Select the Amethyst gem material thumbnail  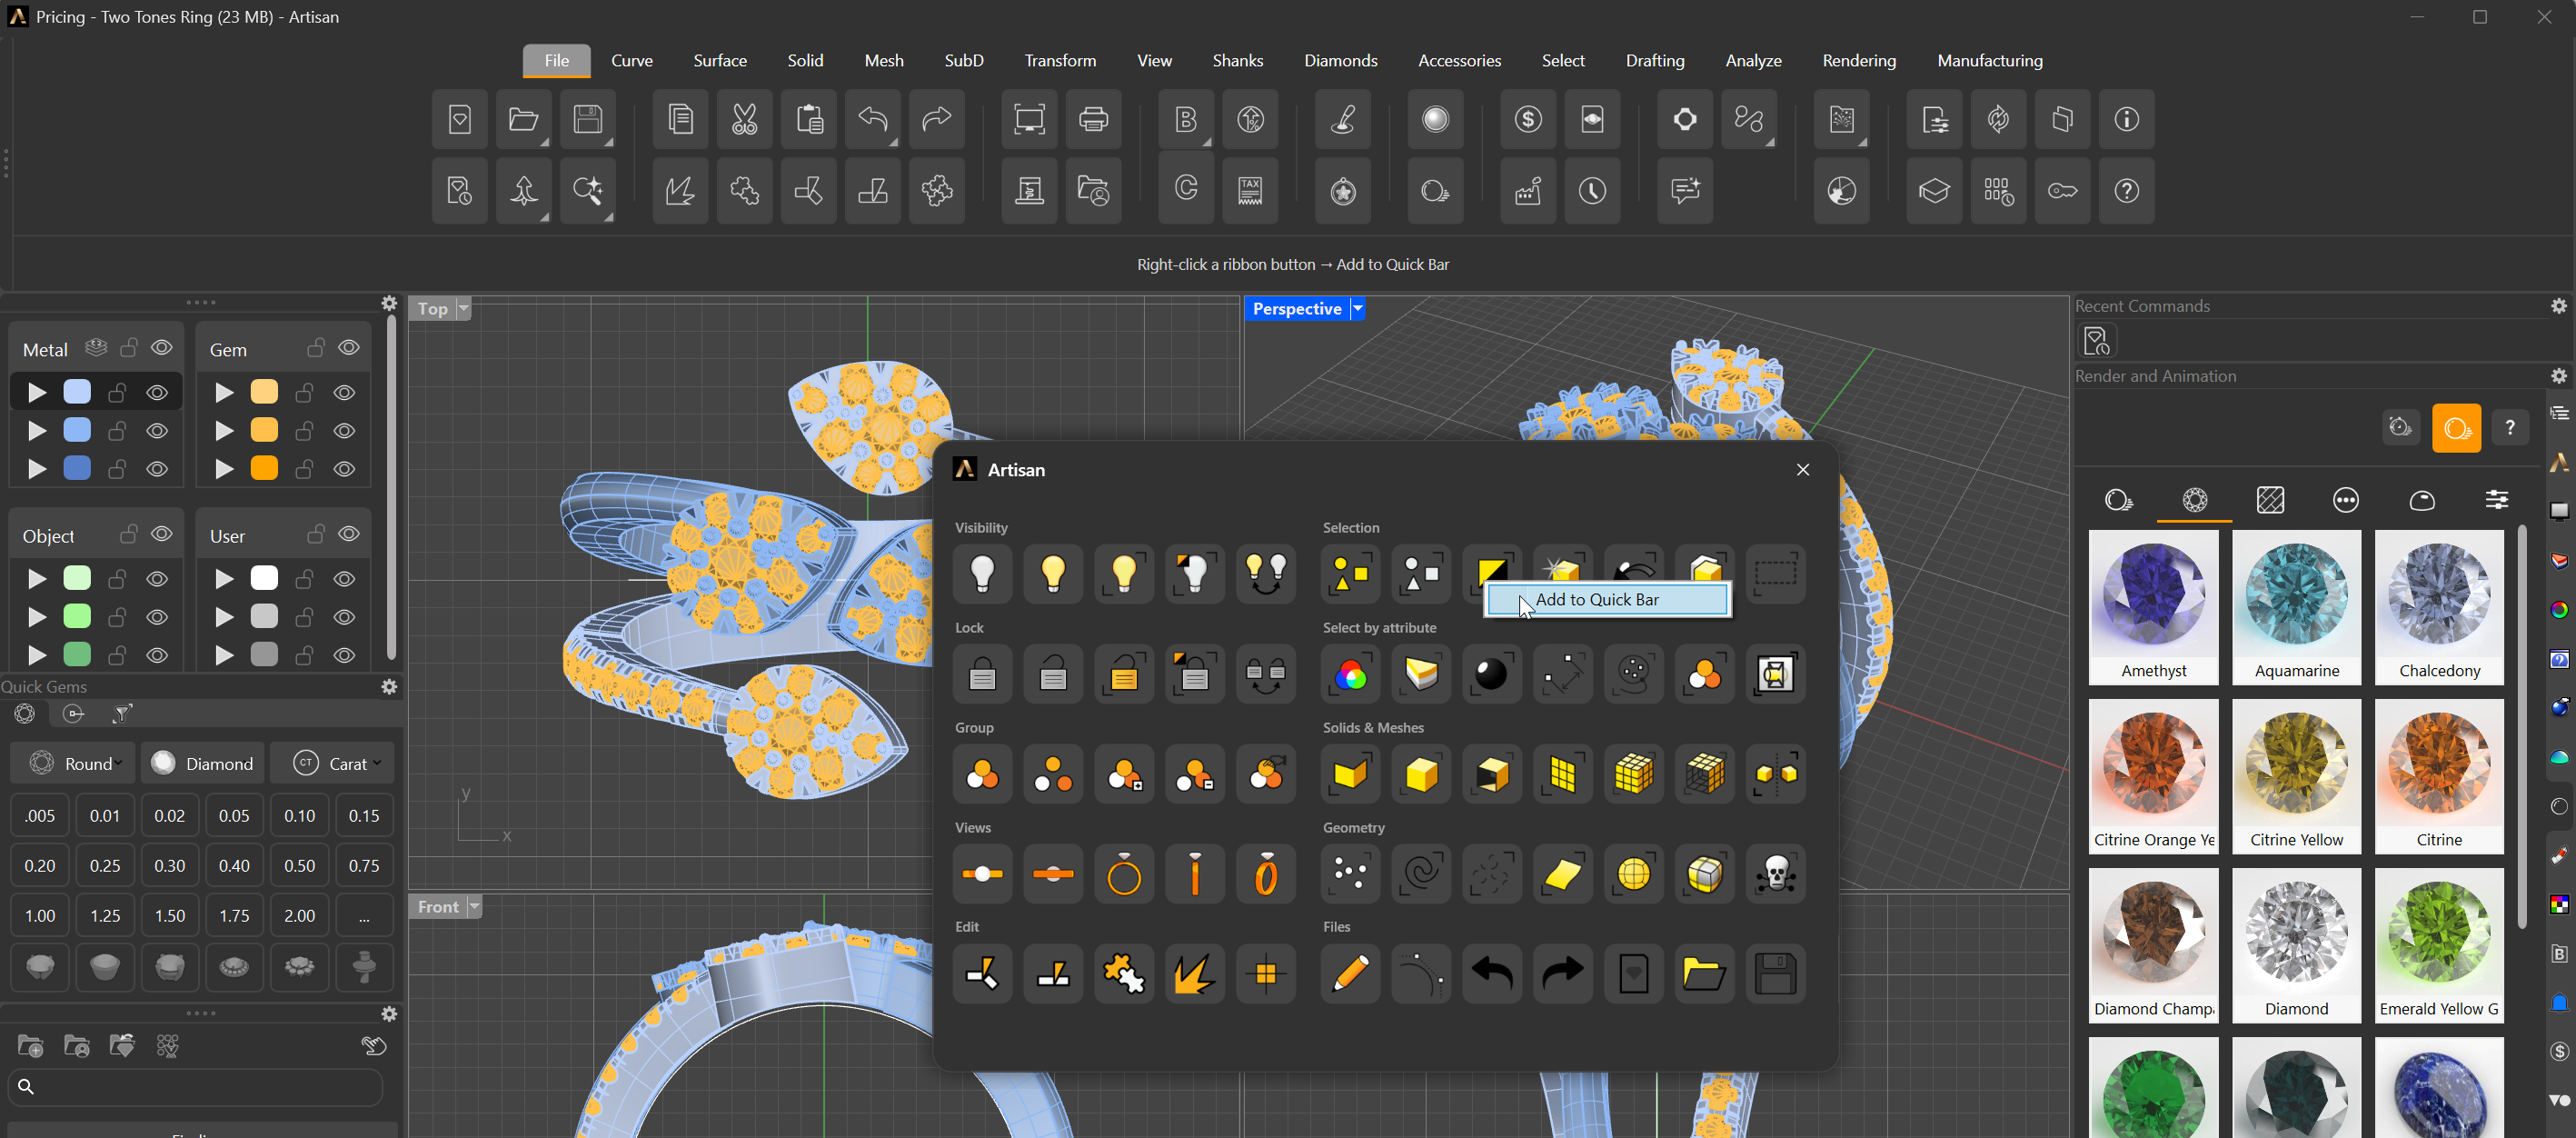point(2153,608)
